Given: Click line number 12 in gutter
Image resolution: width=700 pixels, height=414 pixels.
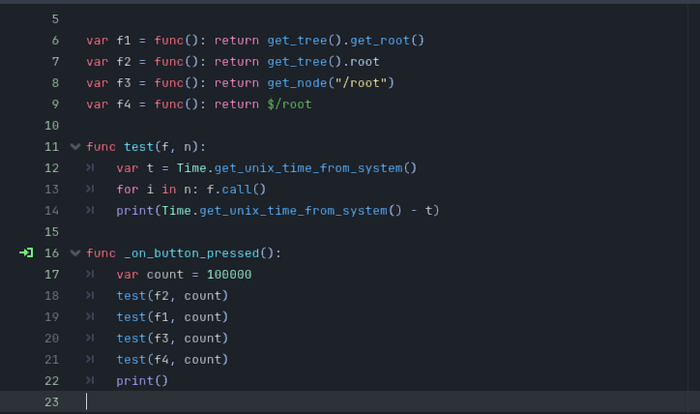Looking at the screenshot, I should (52, 168).
